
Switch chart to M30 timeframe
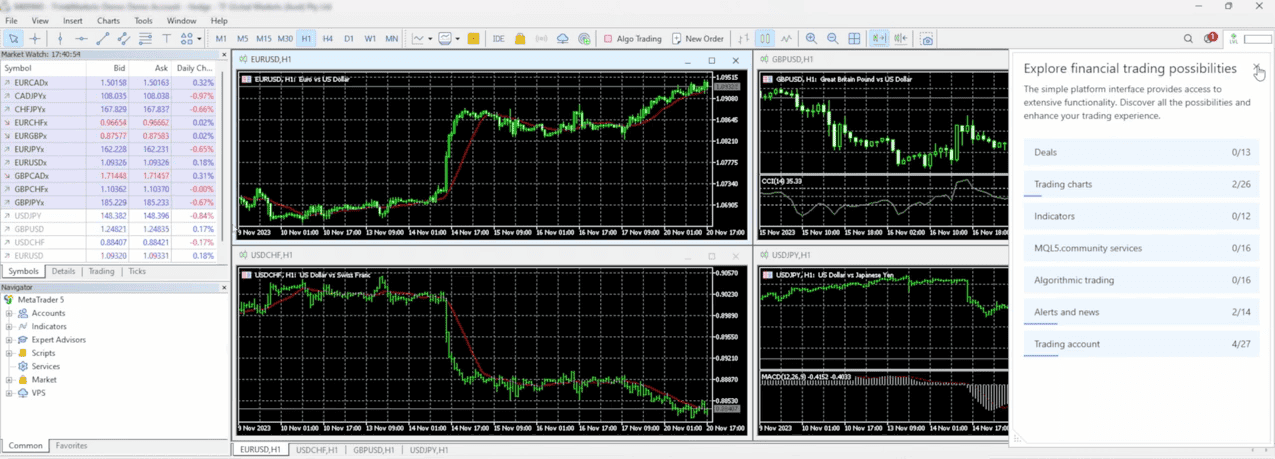click(x=285, y=39)
